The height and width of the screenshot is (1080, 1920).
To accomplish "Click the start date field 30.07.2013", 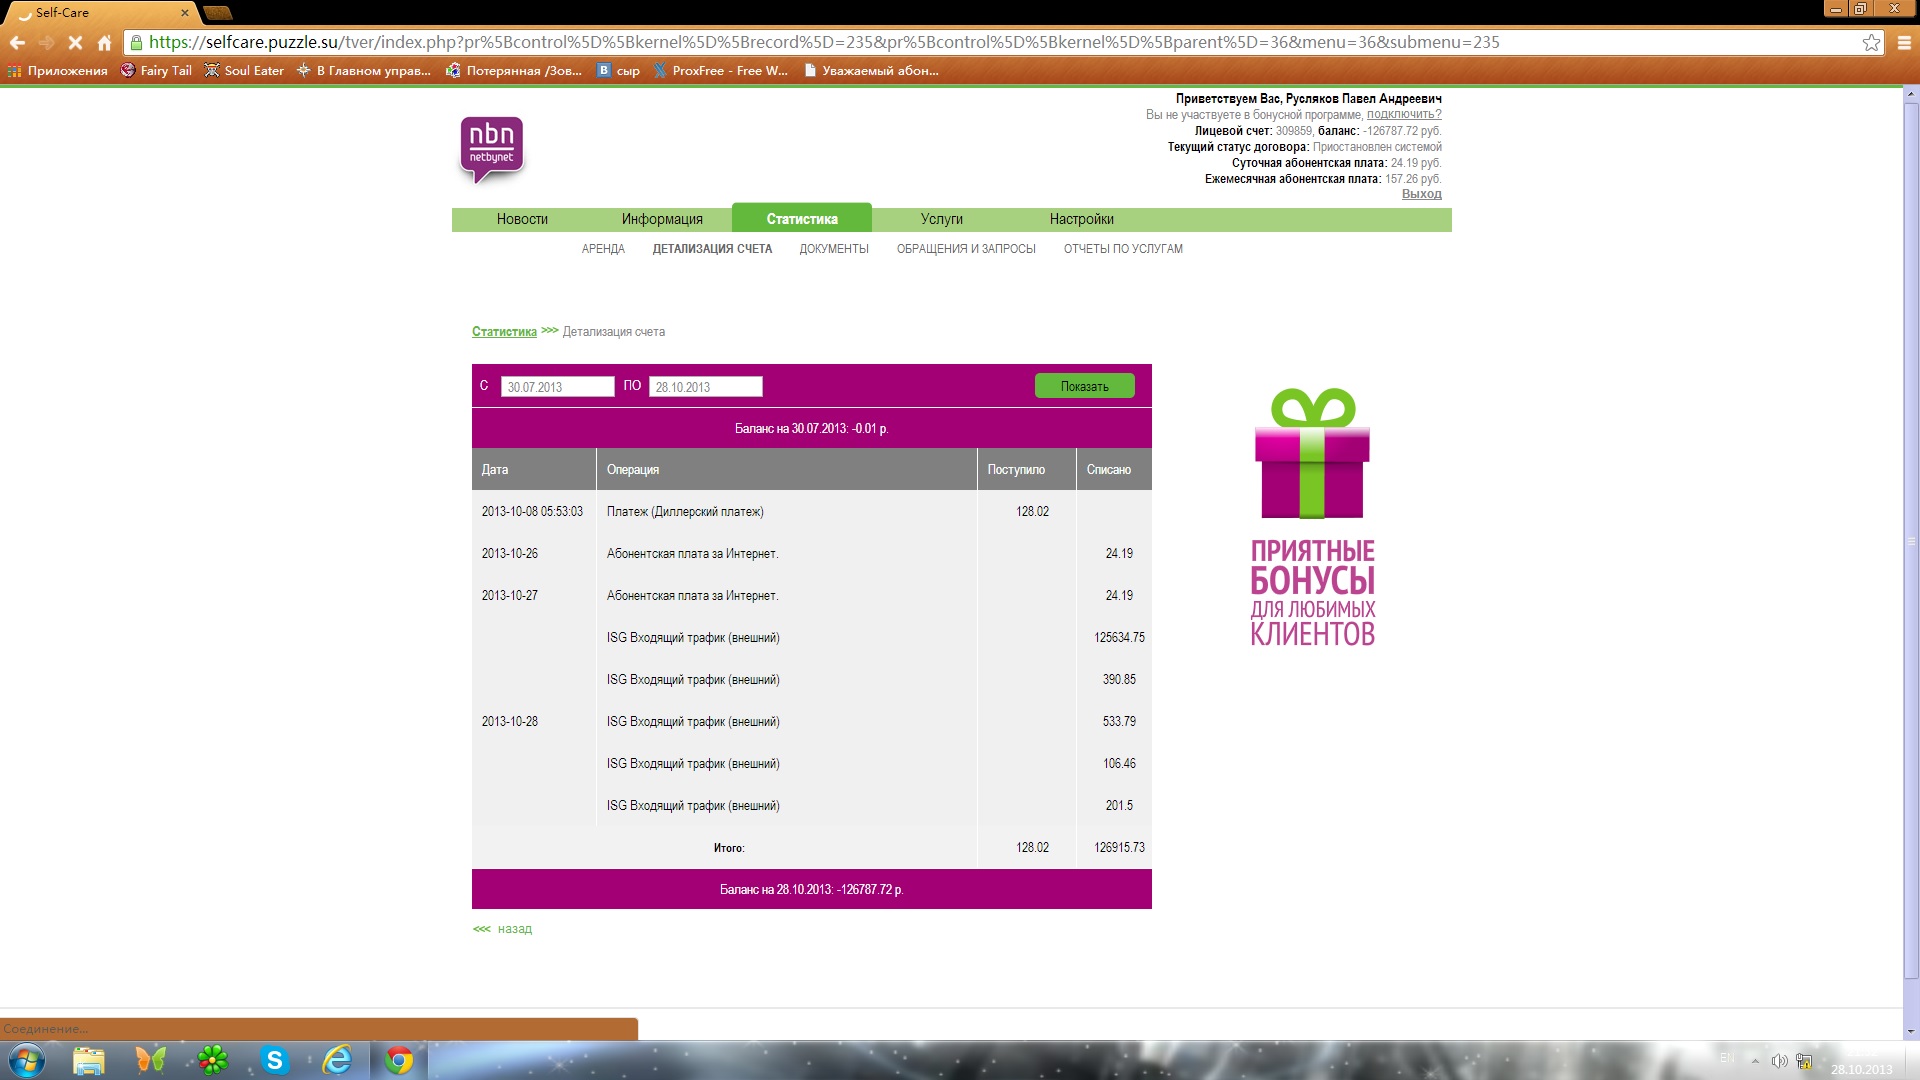I will (557, 387).
